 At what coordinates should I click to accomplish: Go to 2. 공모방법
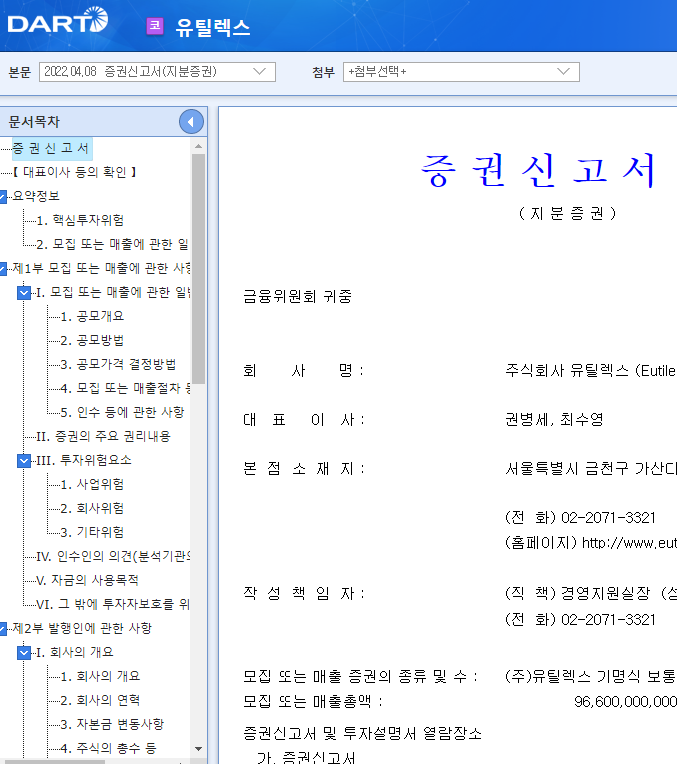[92, 340]
